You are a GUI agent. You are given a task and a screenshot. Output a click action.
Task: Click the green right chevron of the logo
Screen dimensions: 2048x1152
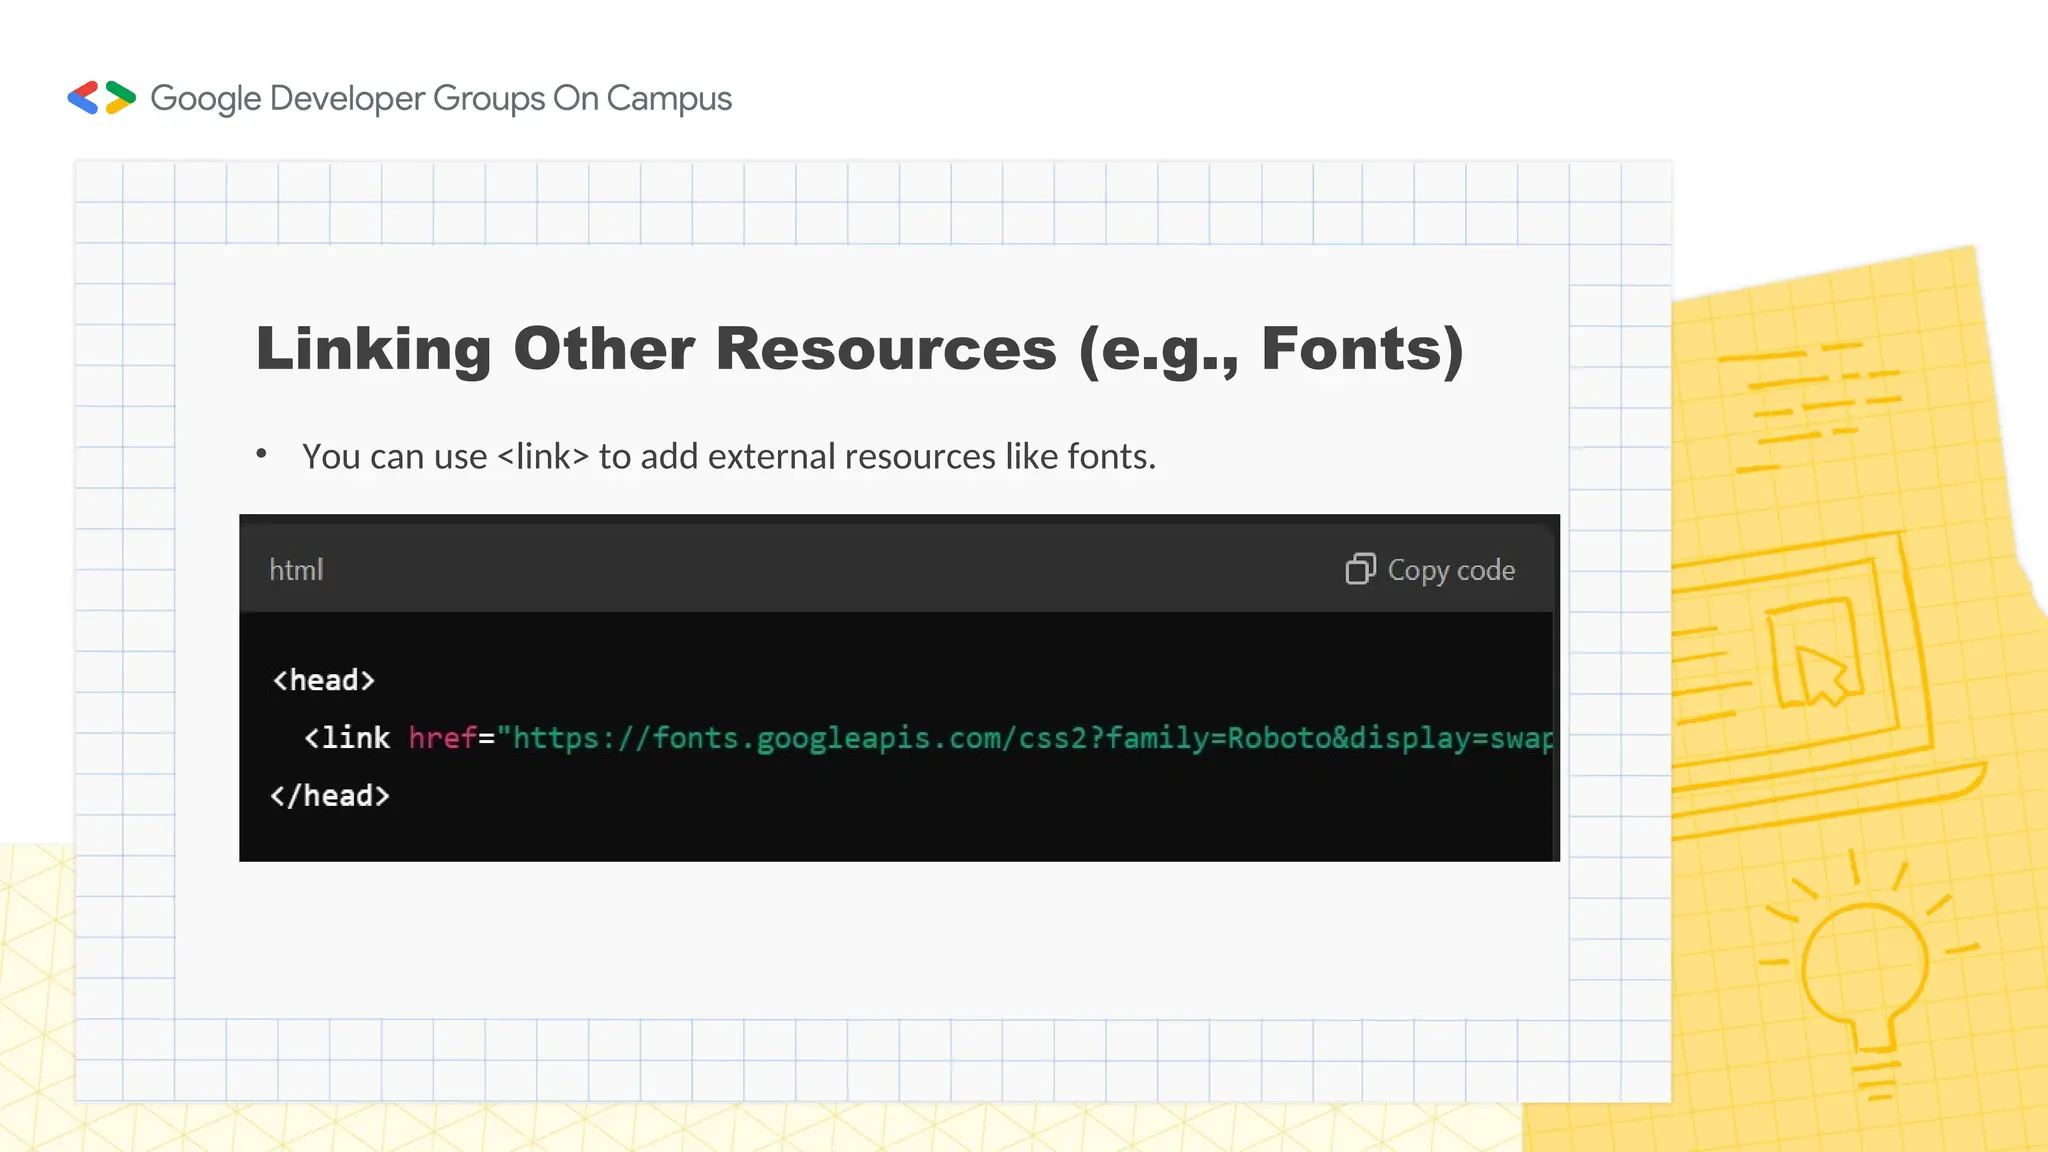121,92
